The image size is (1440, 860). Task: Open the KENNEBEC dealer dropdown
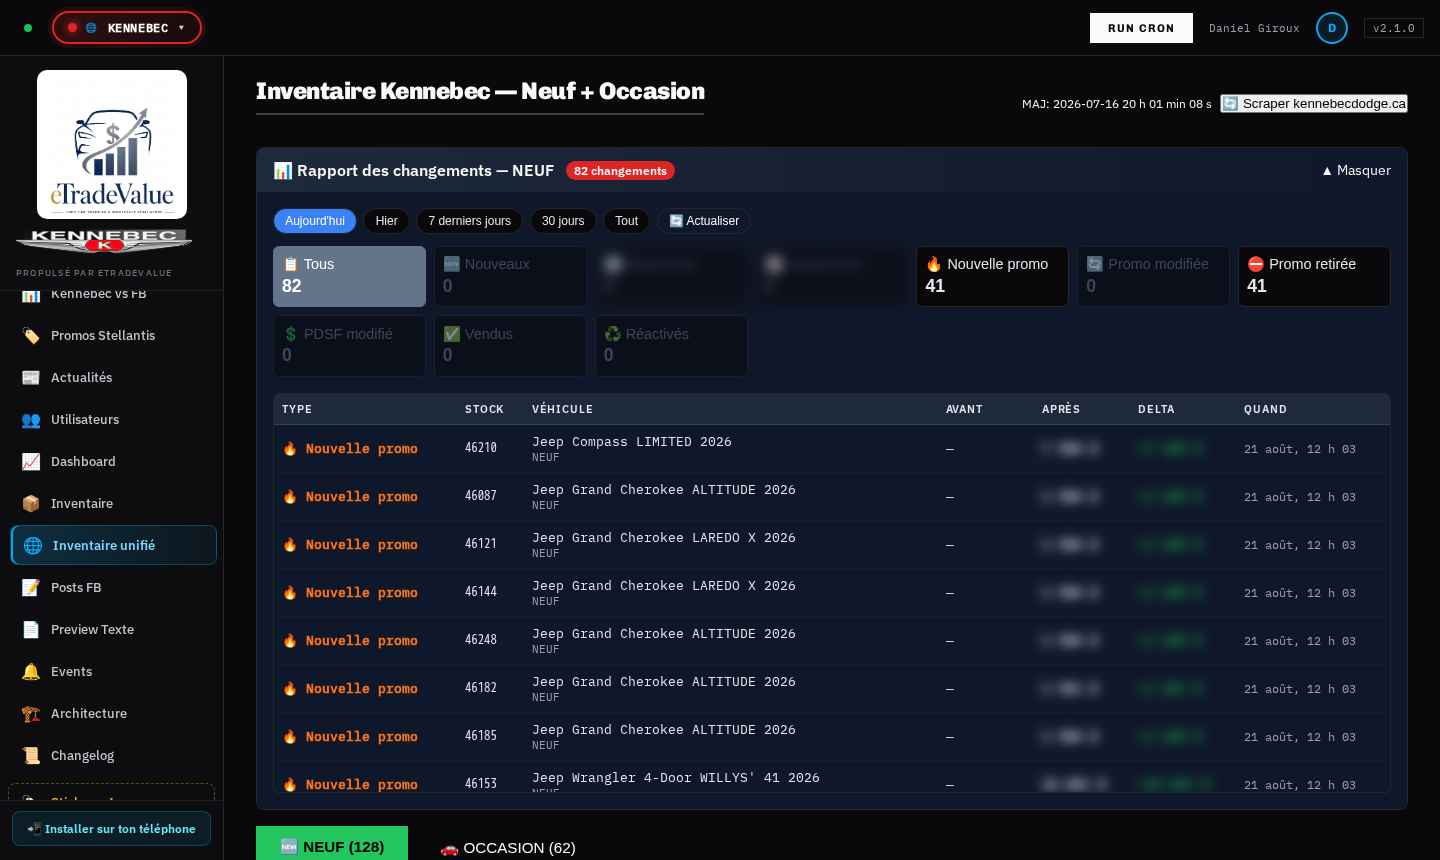pos(127,28)
